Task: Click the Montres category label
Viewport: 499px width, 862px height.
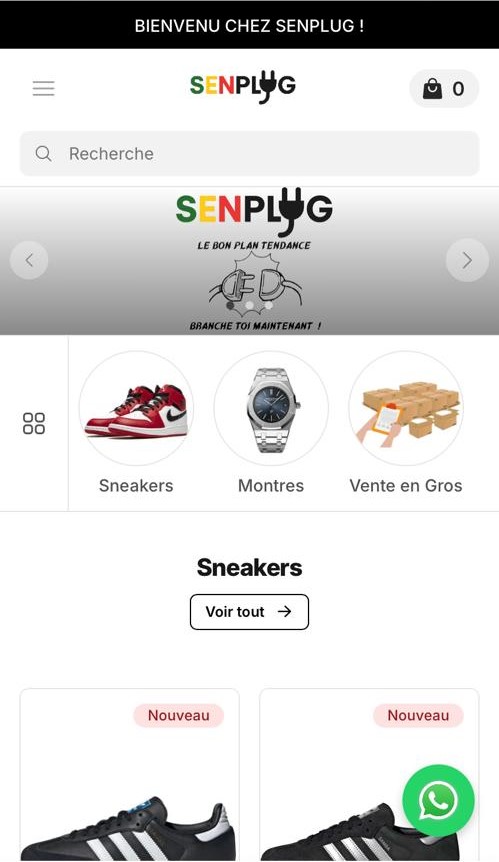Action: click(x=271, y=485)
